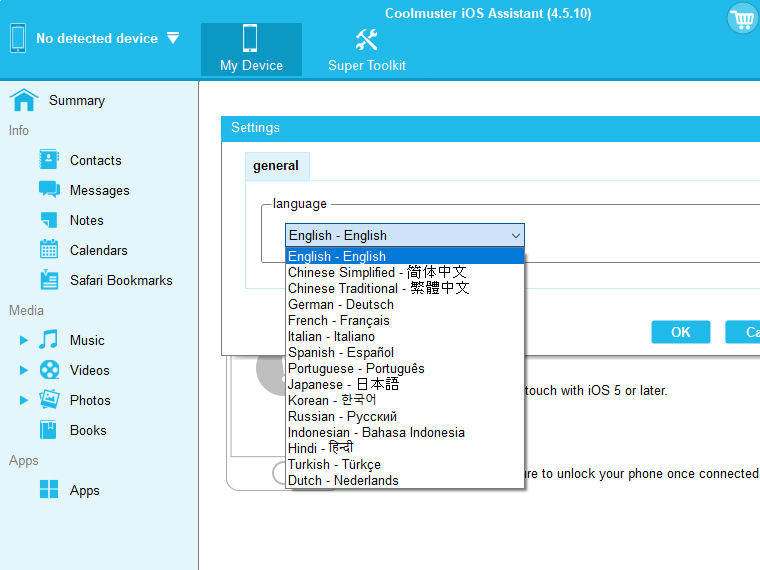Select French - Français language
Screen dimensions: 760x570
405,320
